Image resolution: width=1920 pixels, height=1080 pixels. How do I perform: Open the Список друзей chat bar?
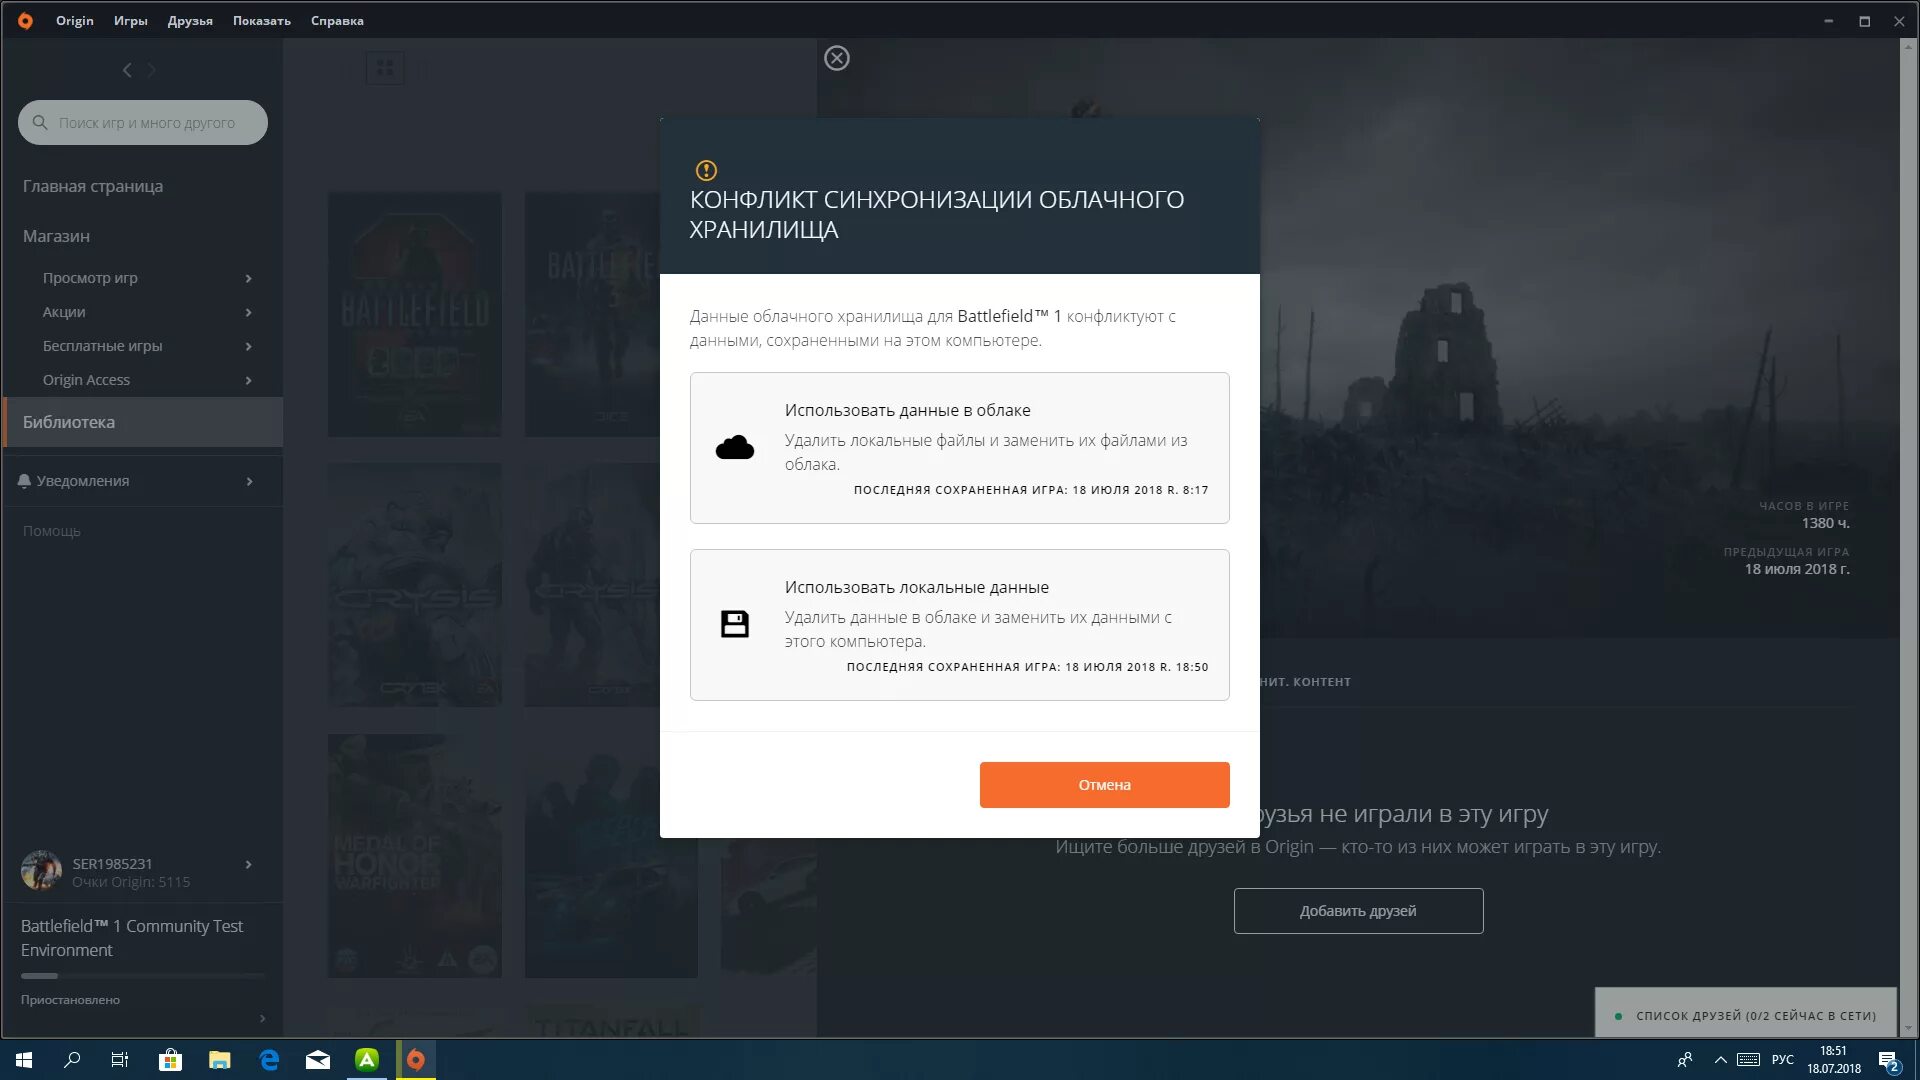coord(1746,1015)
